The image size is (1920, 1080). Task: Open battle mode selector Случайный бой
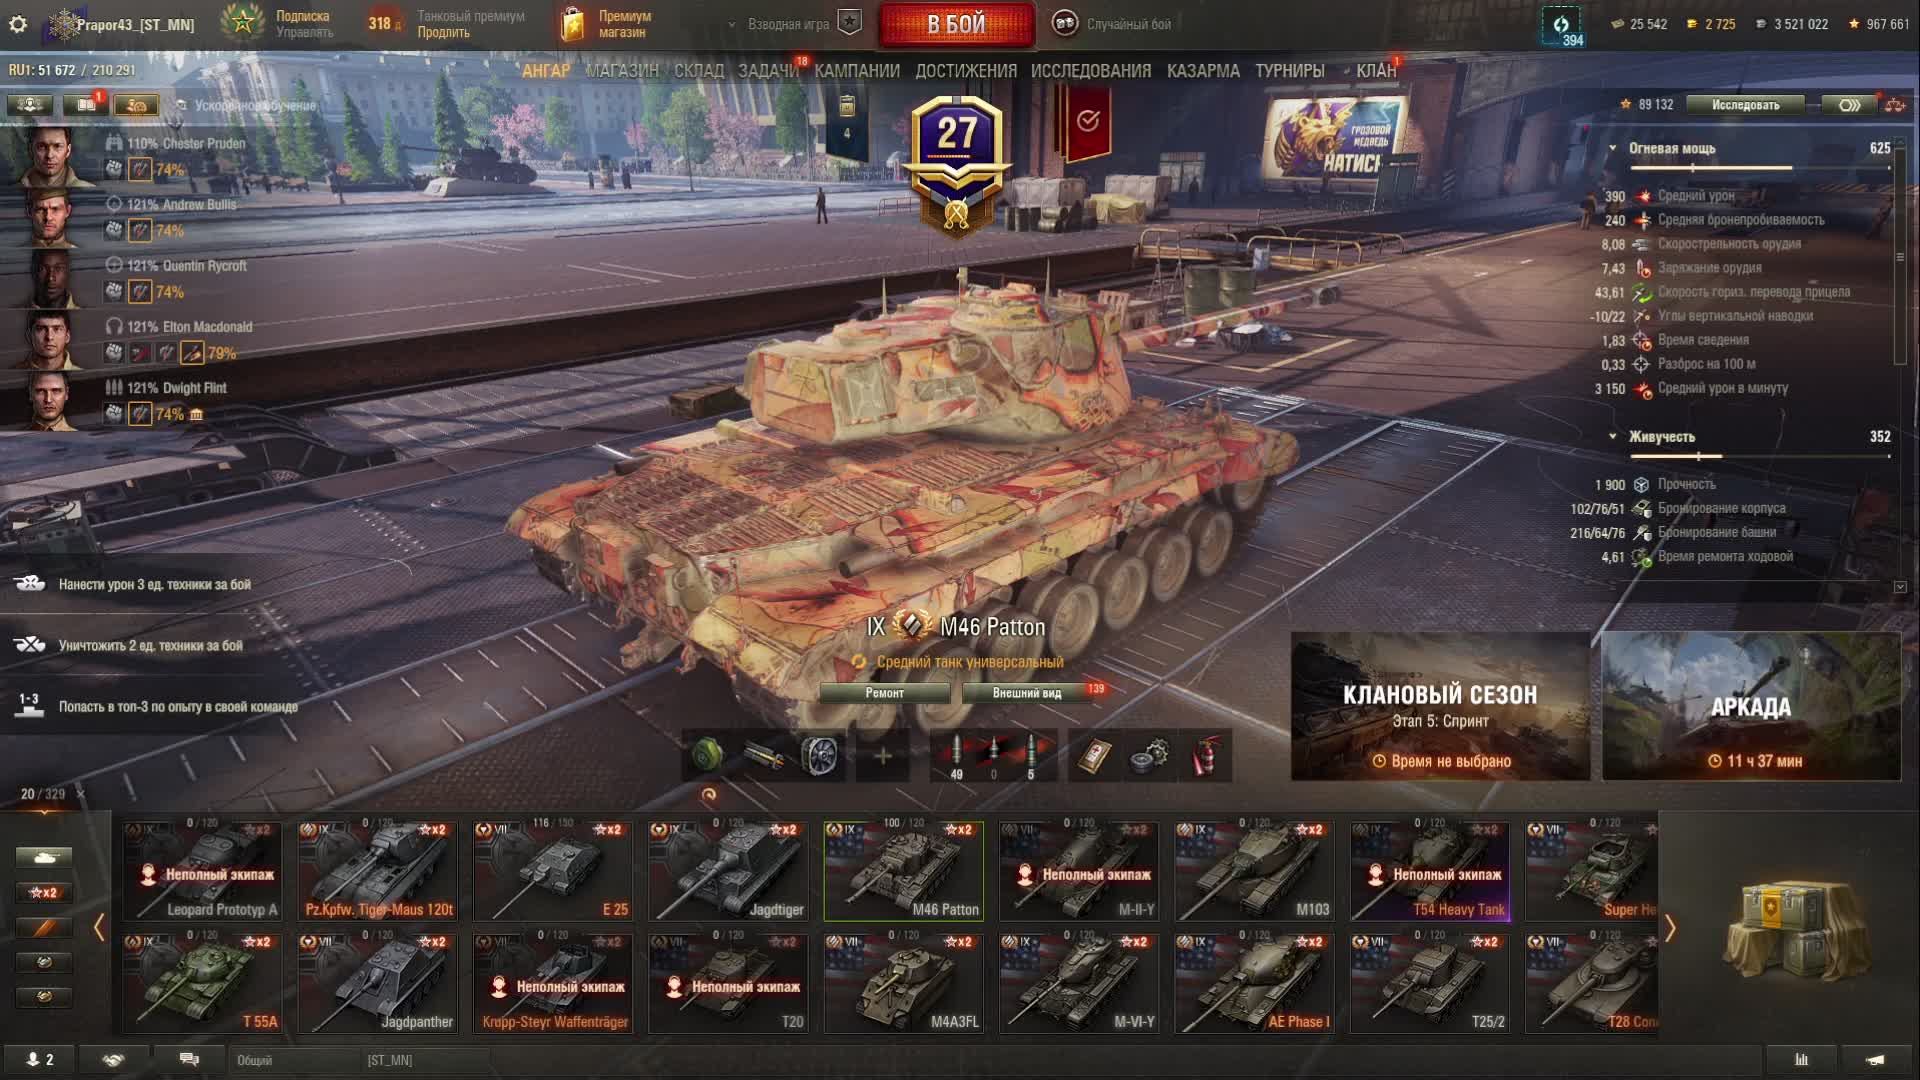[x=1112, y=24]
